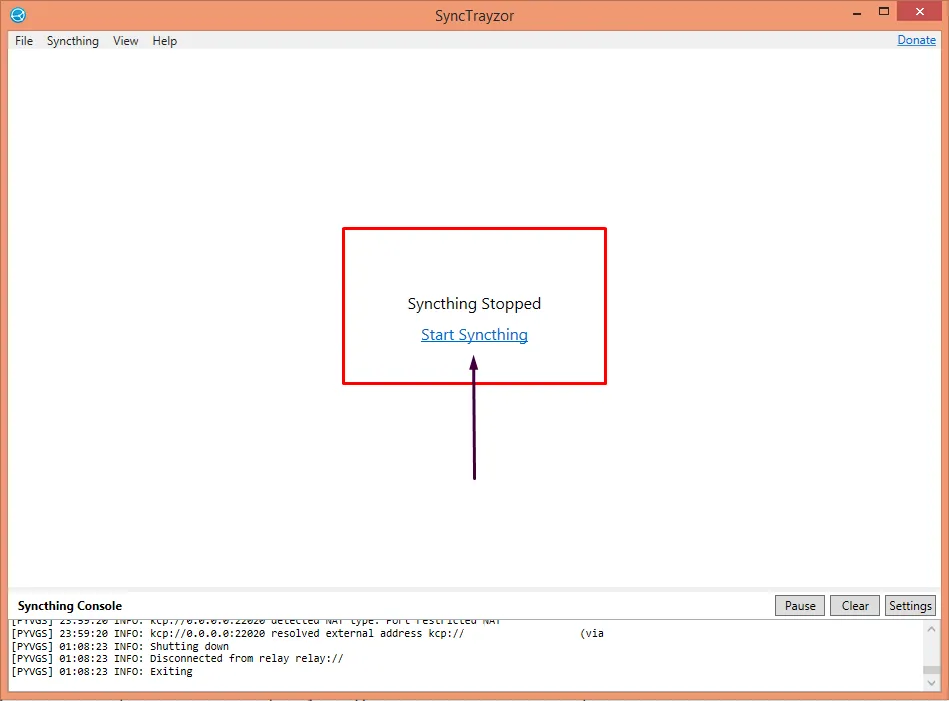The image size is (949, 701).
Task: Click the 'Syncthing Stopped' status text
Action: pos(474,303)
